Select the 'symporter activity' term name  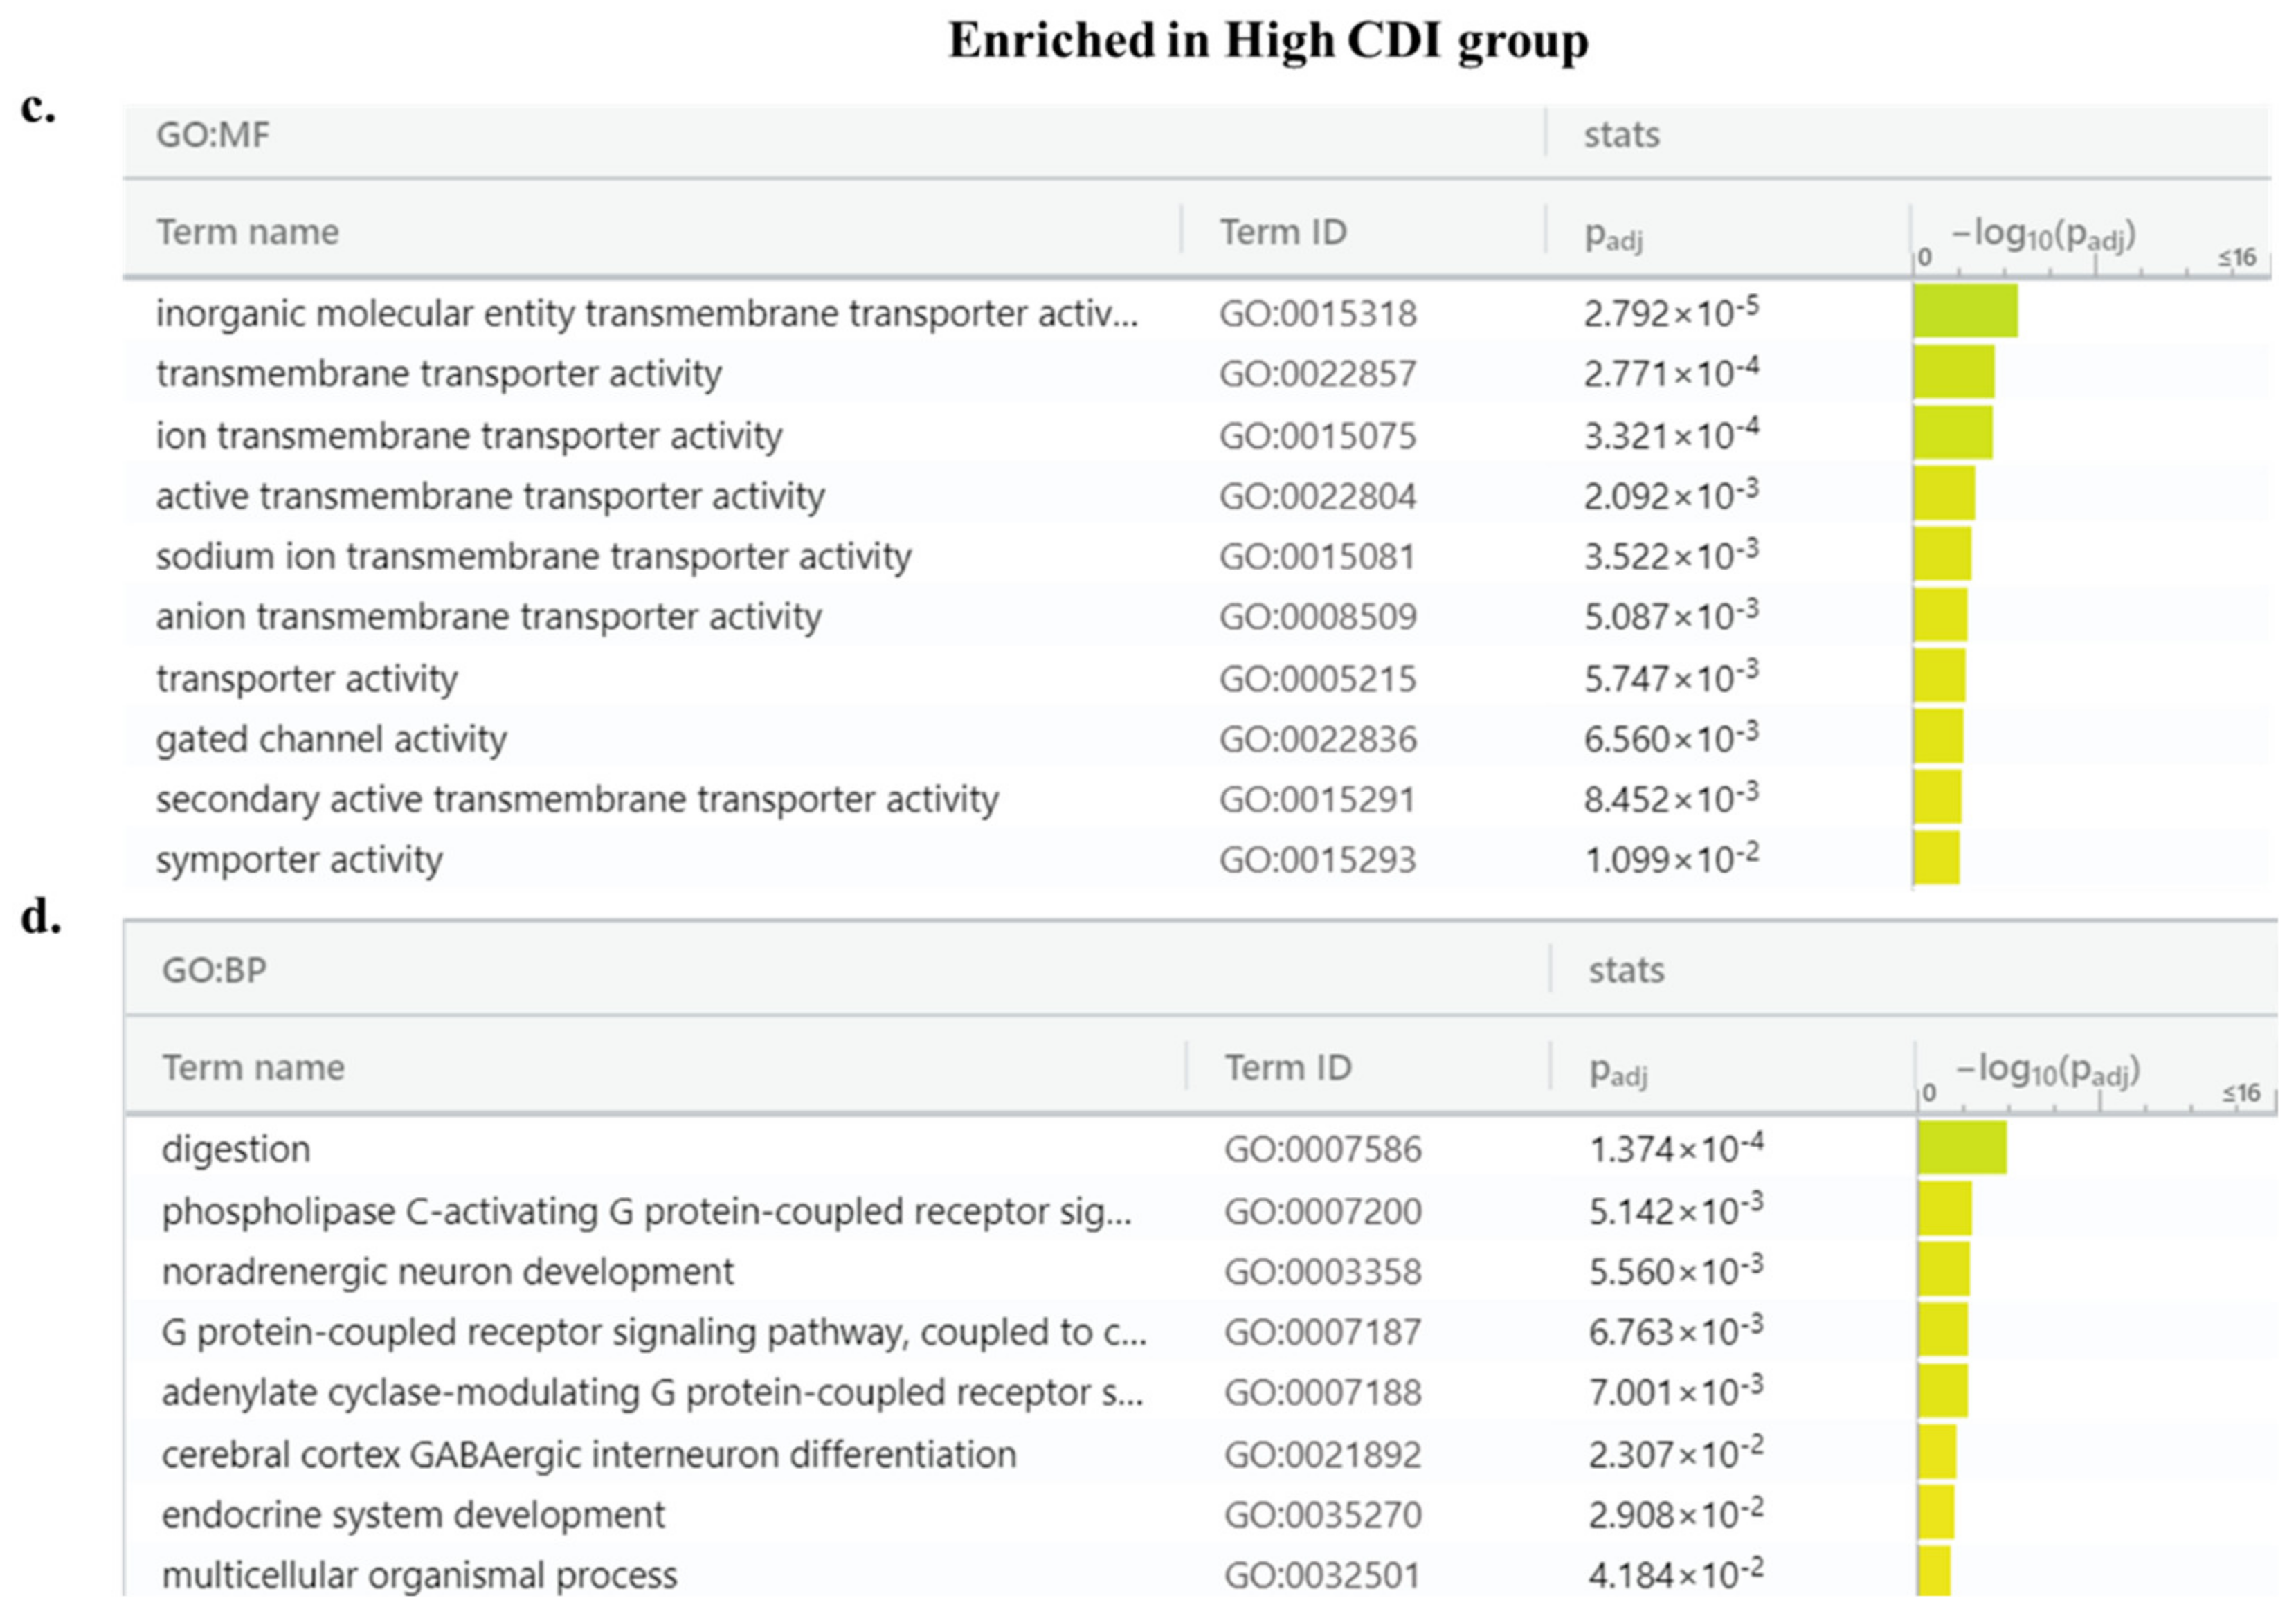[299, 860]
